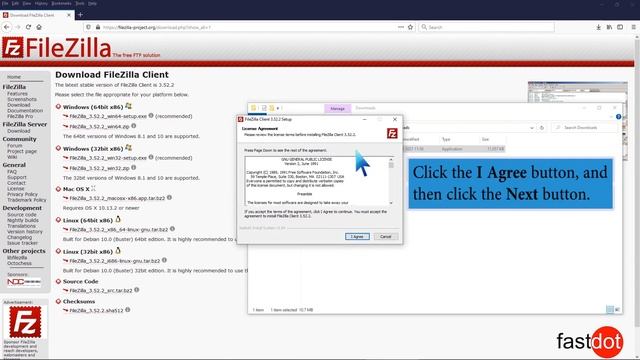Open the Edit menu in Firefox

15,3
